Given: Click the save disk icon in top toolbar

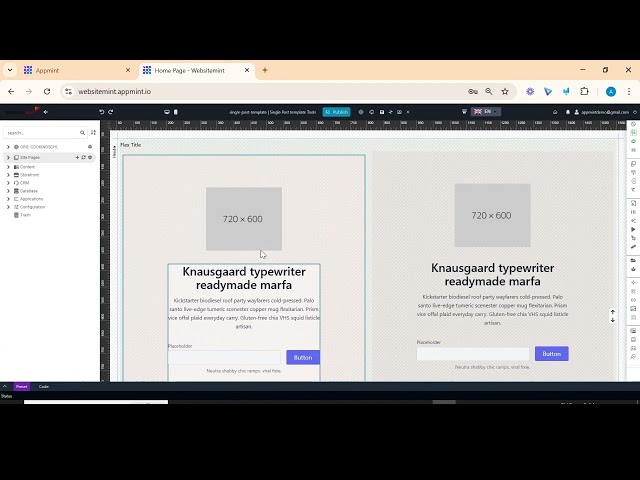Looking at the screenshot, I should click(x=382, y=112).
